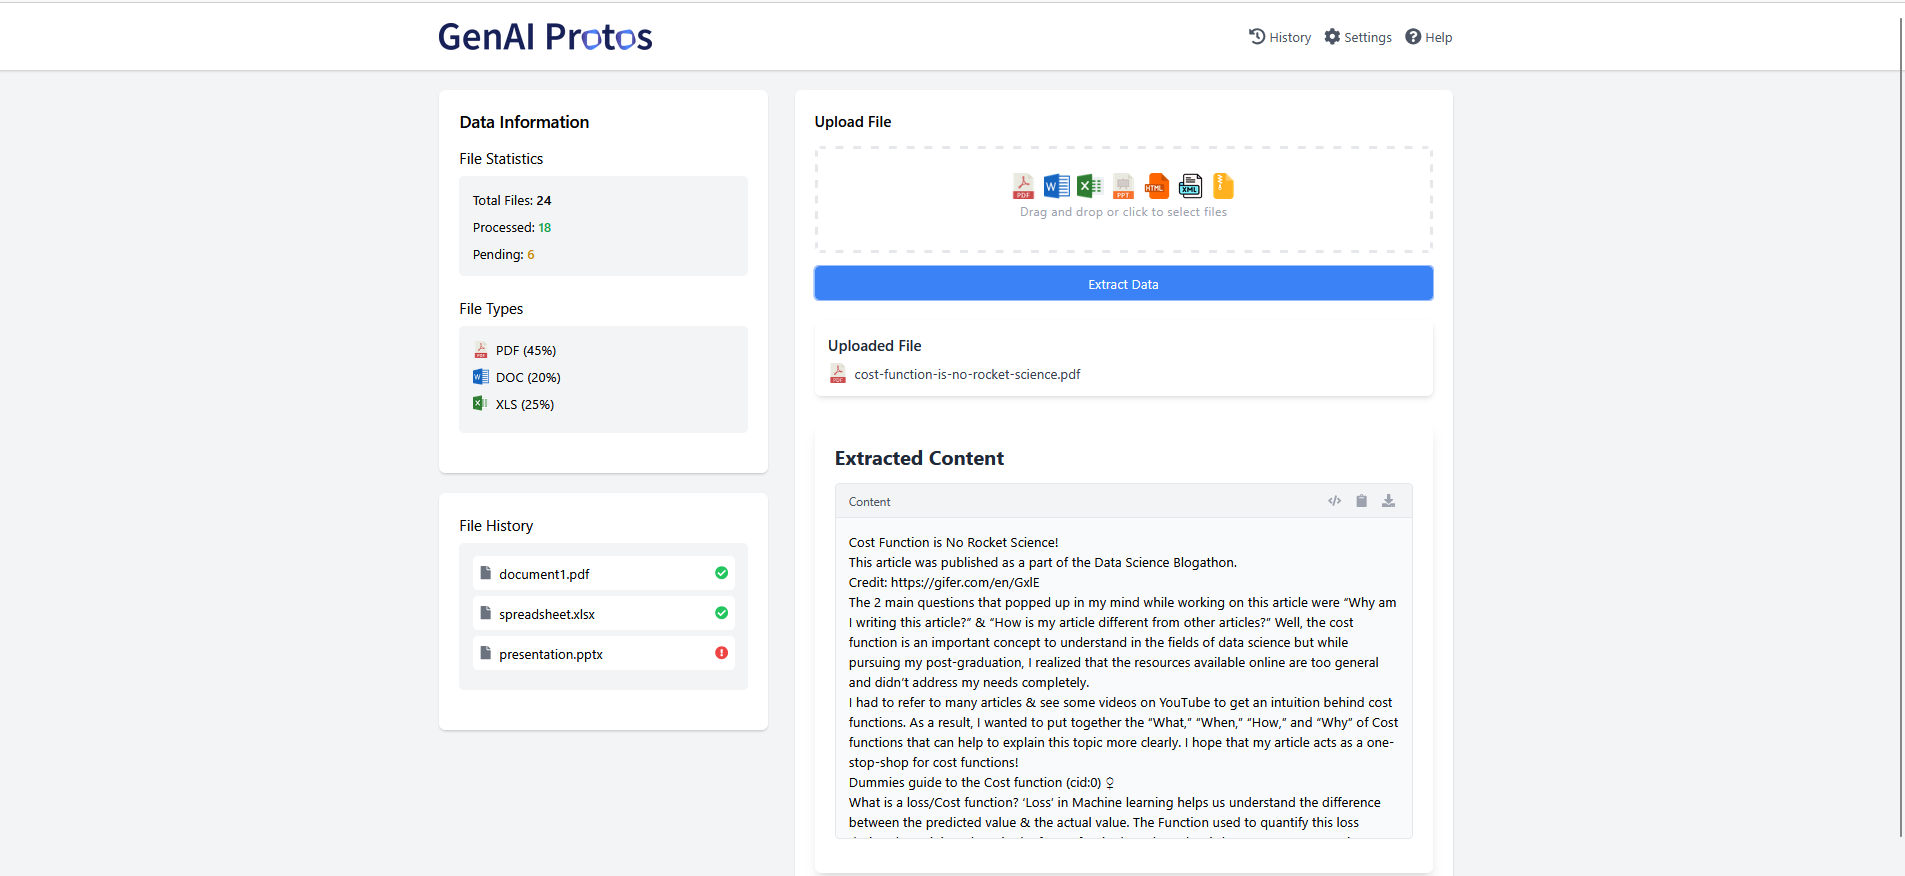Screen dimensions: 1905x876
Task: Open spreadsheet.xlsx in File History
Action: coord(603,614)
